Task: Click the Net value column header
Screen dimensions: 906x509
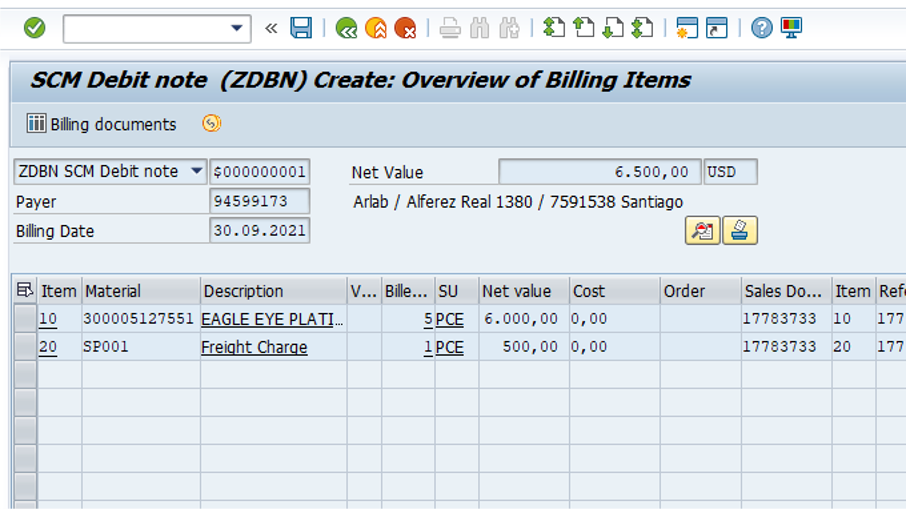Action: [x=524, y=291]
